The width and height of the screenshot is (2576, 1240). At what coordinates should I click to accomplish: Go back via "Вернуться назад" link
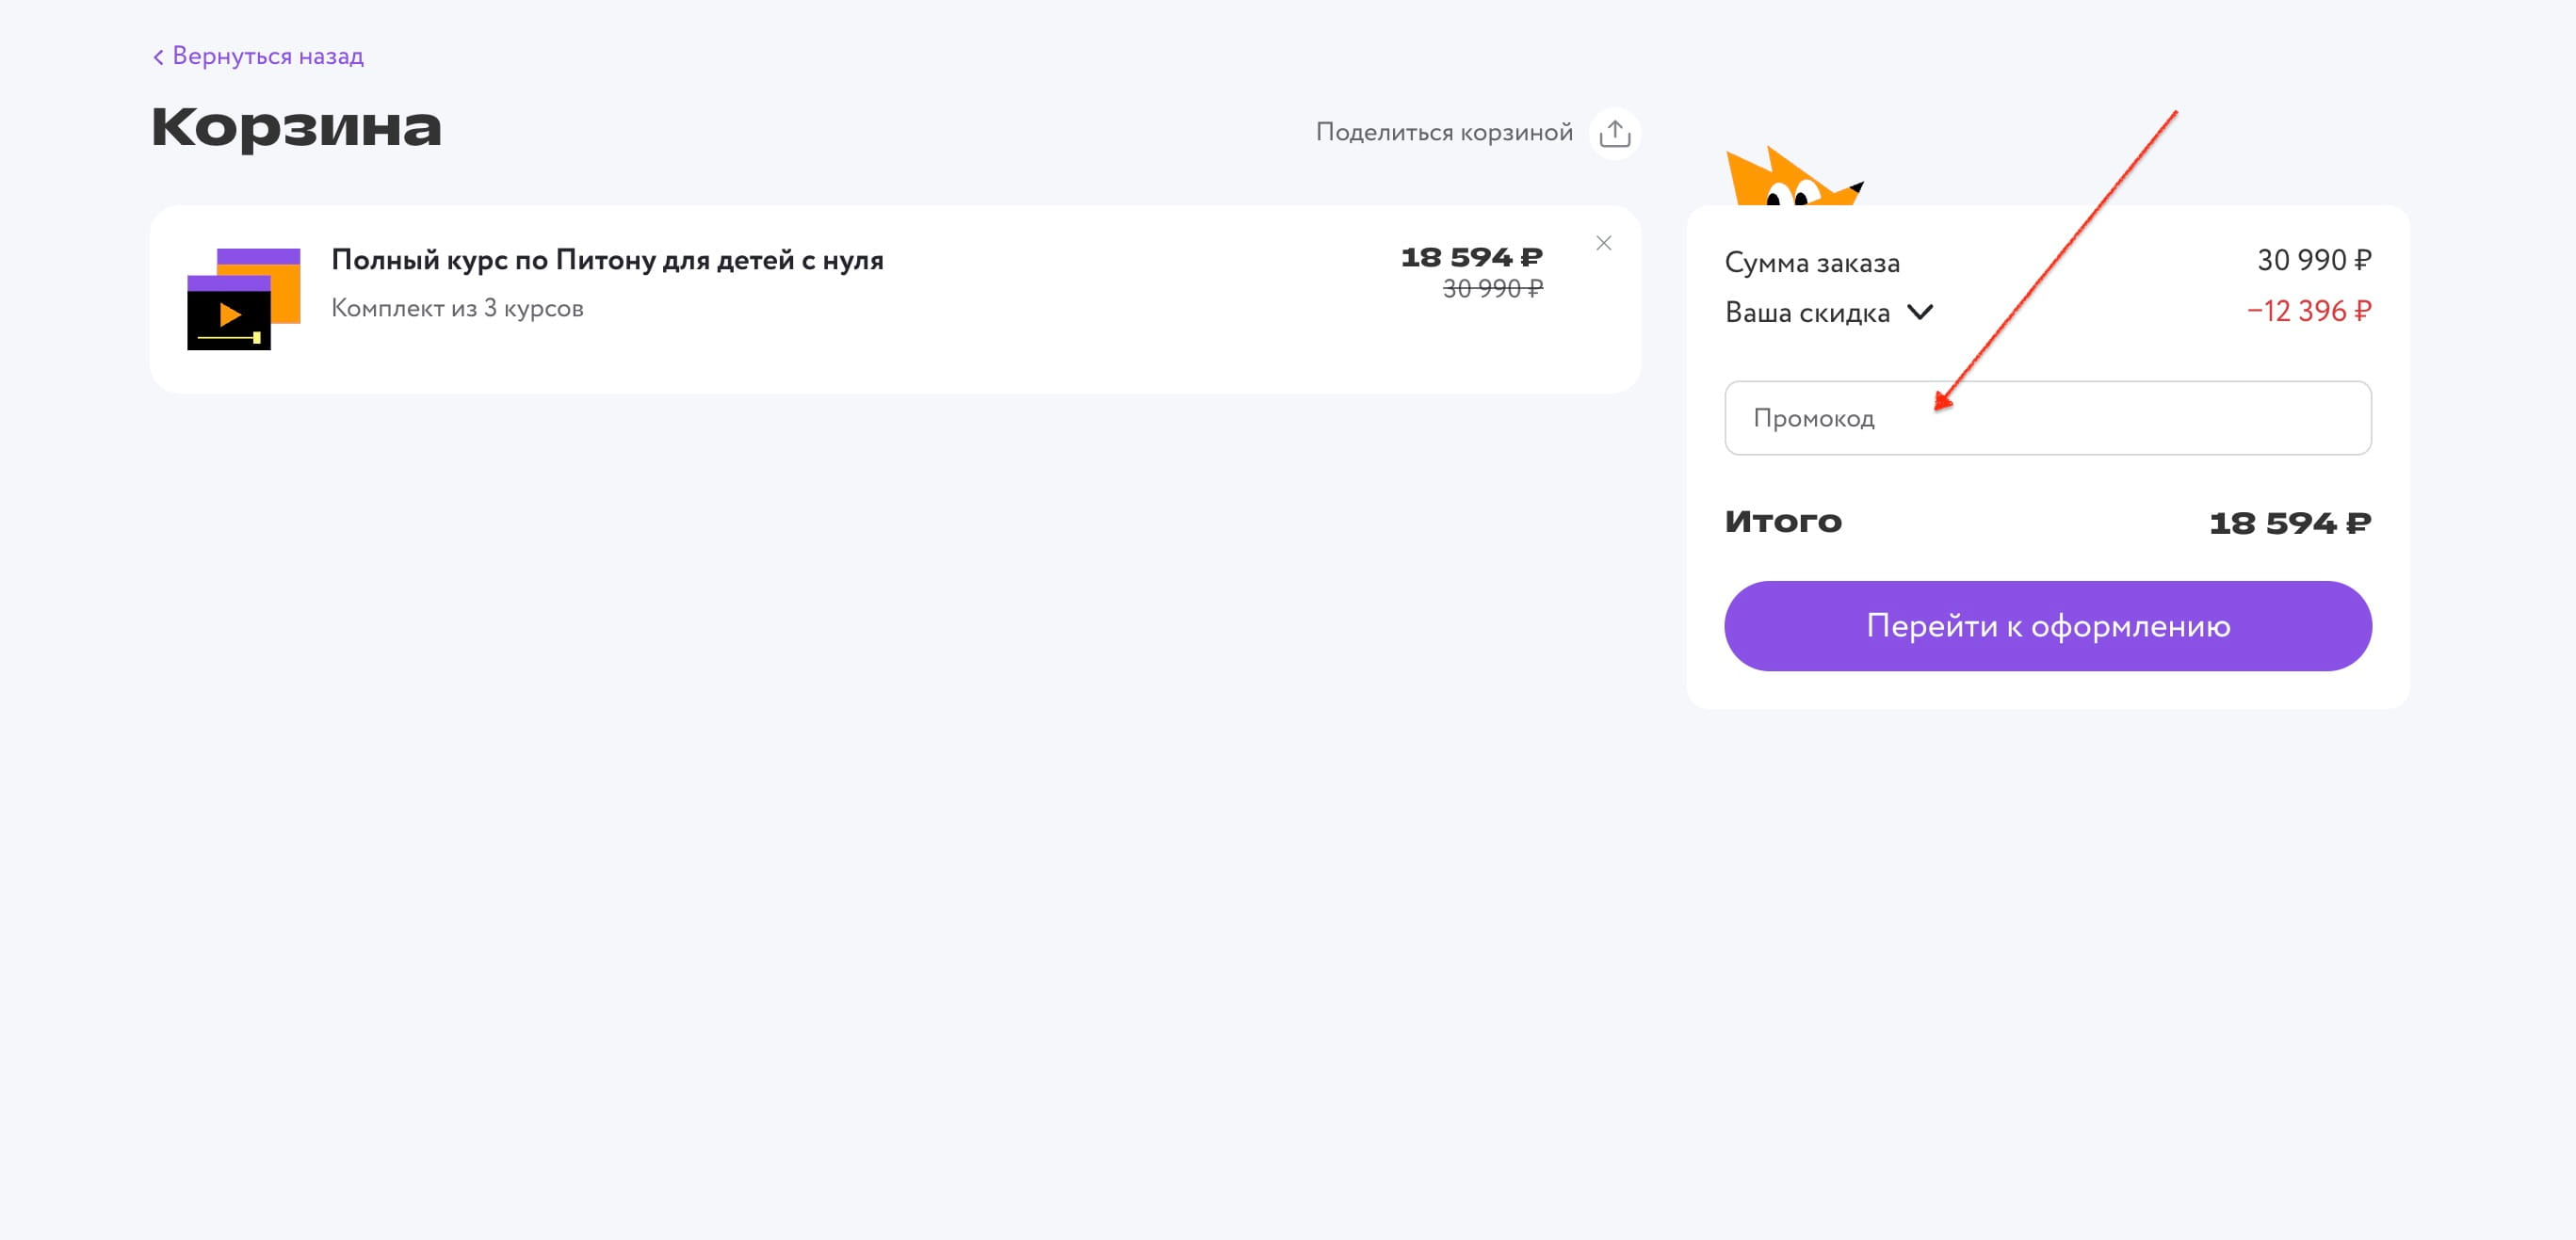click(x=267, y=56)
